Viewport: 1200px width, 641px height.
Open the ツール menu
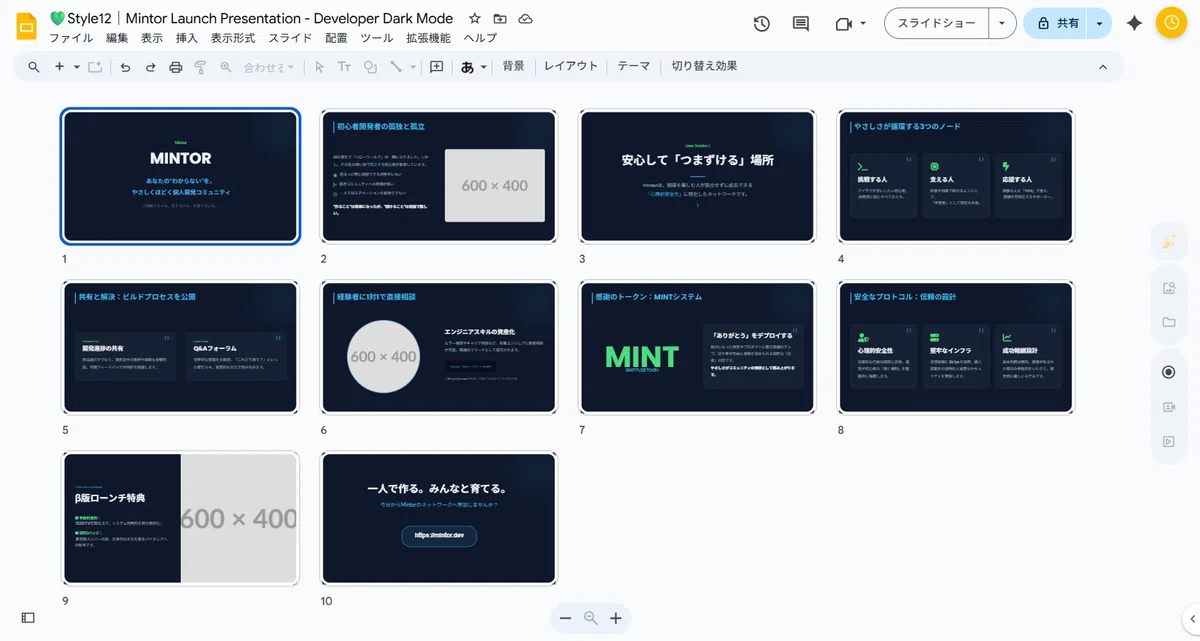(x=377, y=38)
